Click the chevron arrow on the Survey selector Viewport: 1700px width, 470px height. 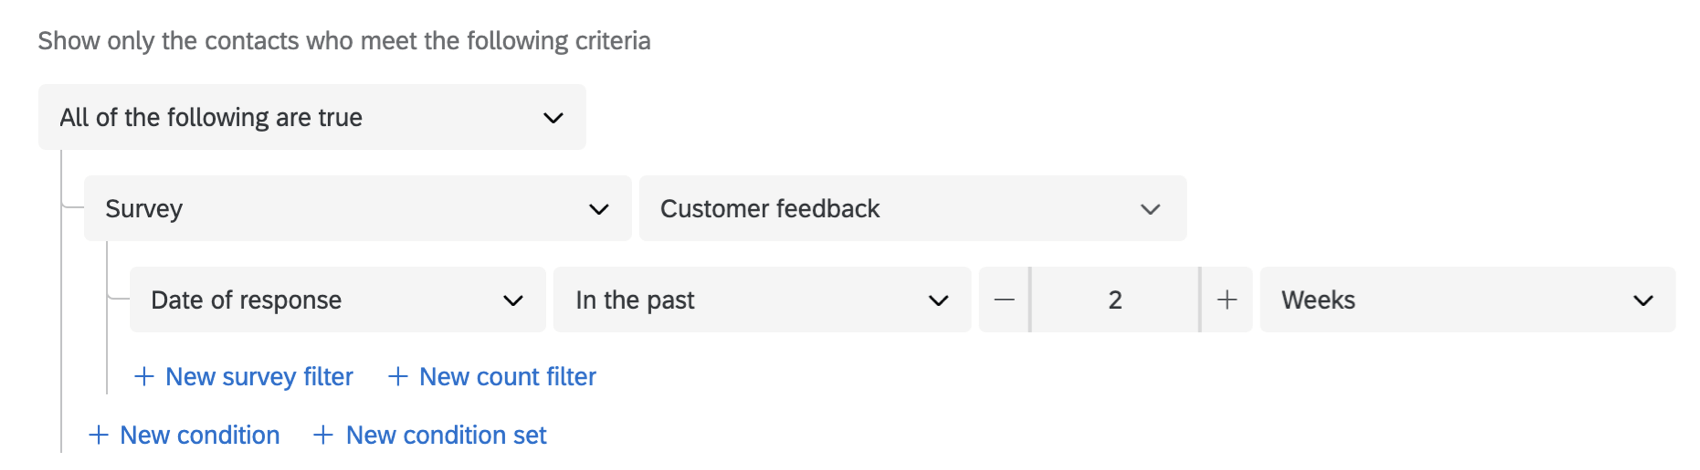click(x=599, y=209)
